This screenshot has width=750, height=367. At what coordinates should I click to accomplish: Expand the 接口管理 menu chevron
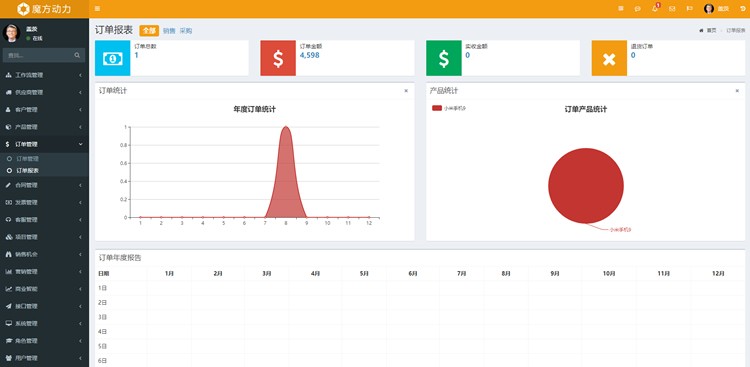(80, 306)
